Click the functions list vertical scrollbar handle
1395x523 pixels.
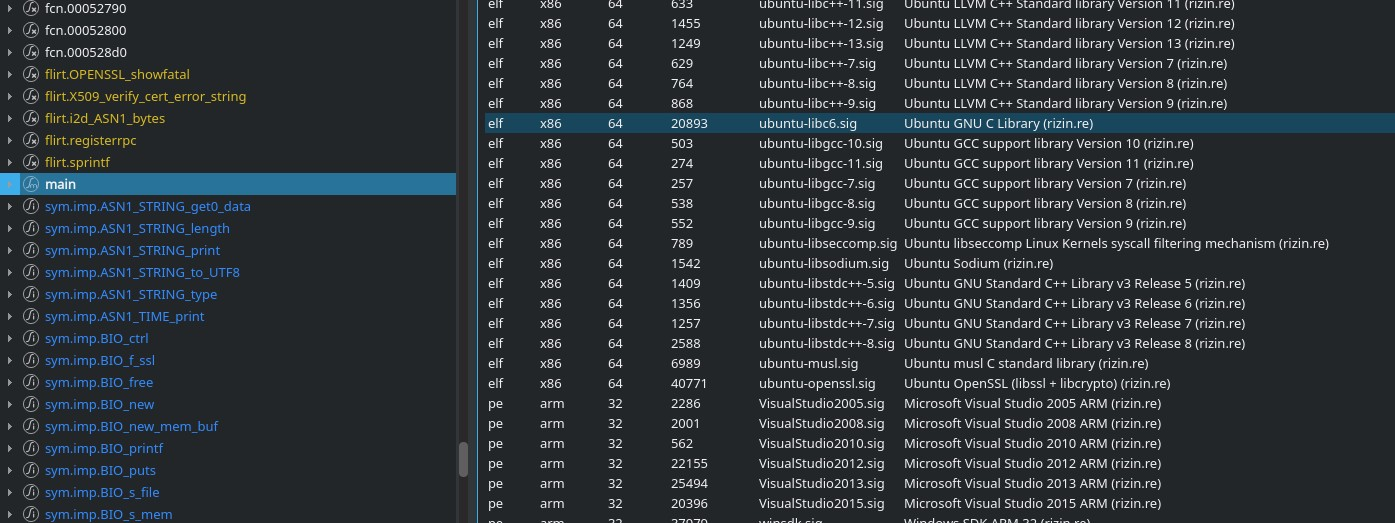point(463,460)
